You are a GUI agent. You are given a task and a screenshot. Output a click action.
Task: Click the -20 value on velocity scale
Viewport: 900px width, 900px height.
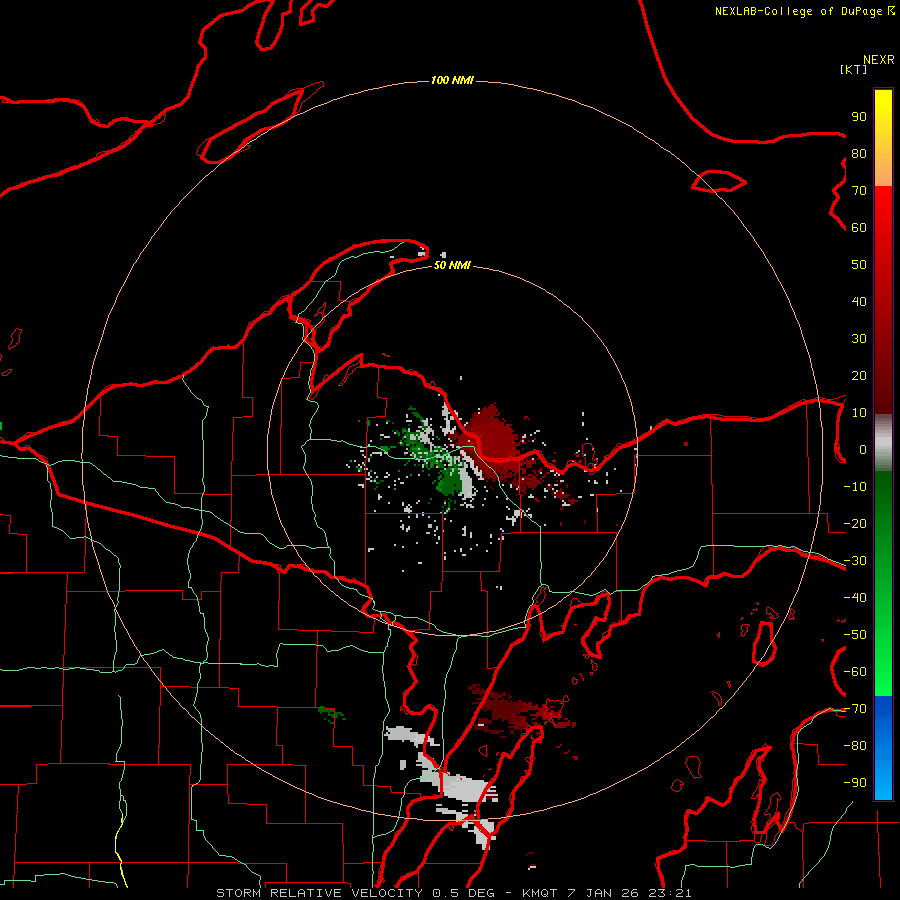[x=855, y=524]
